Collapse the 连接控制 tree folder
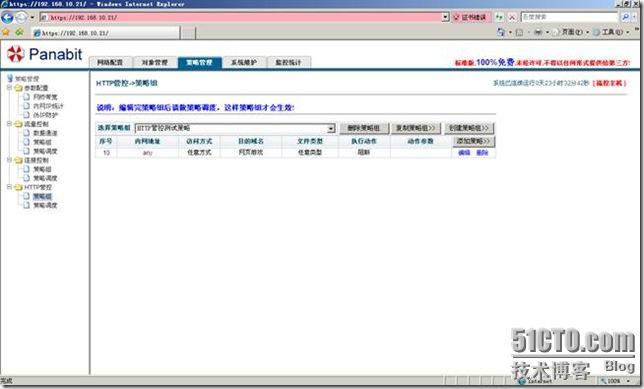The image size is (644, 389). pyautogui.click(x=9, y=160)
